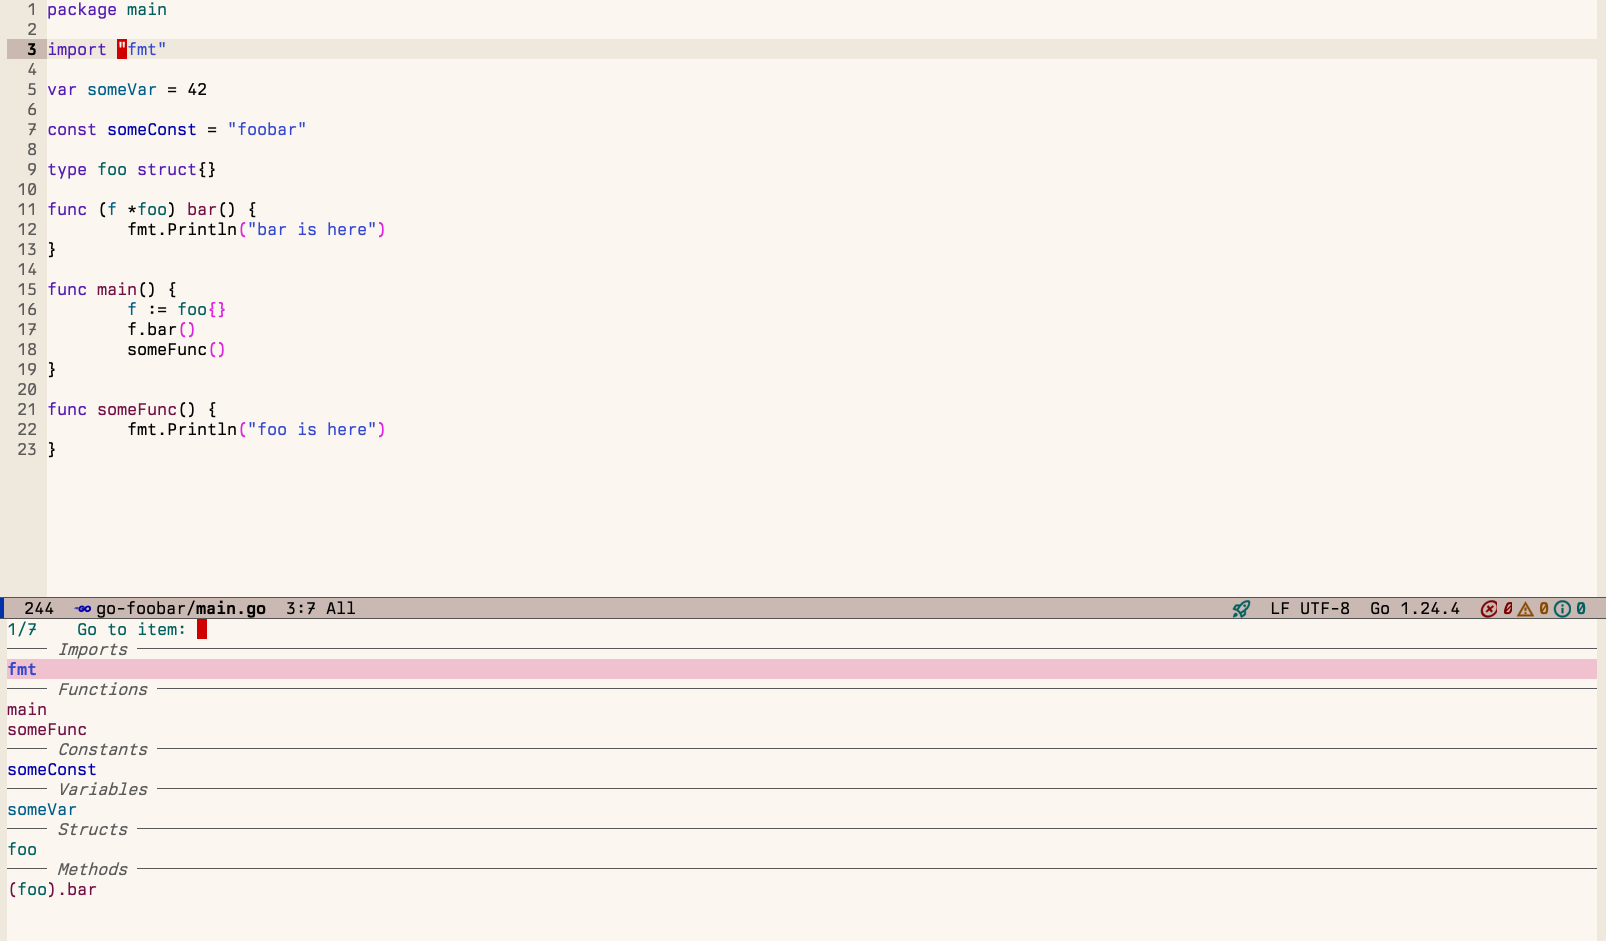Click the warning triangle icon

(1525, 608)
